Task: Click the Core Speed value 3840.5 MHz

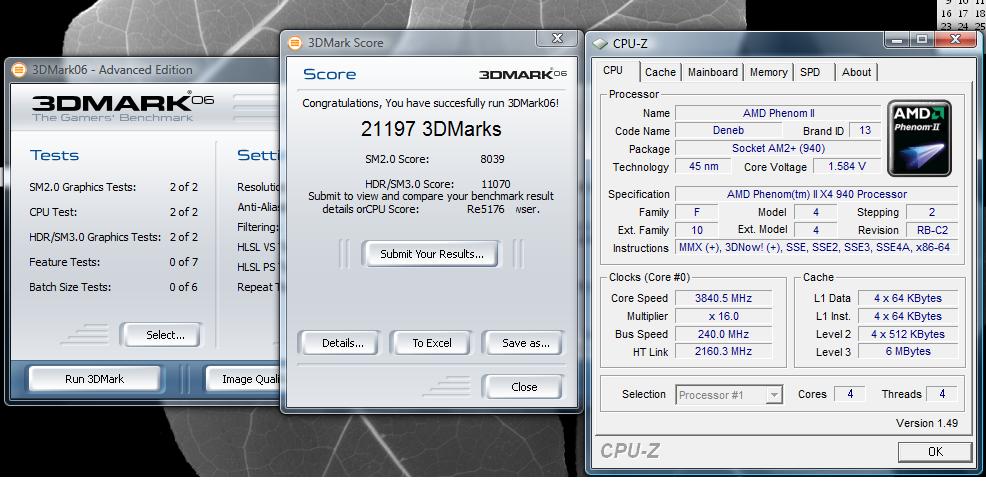Action: [723, 298]
